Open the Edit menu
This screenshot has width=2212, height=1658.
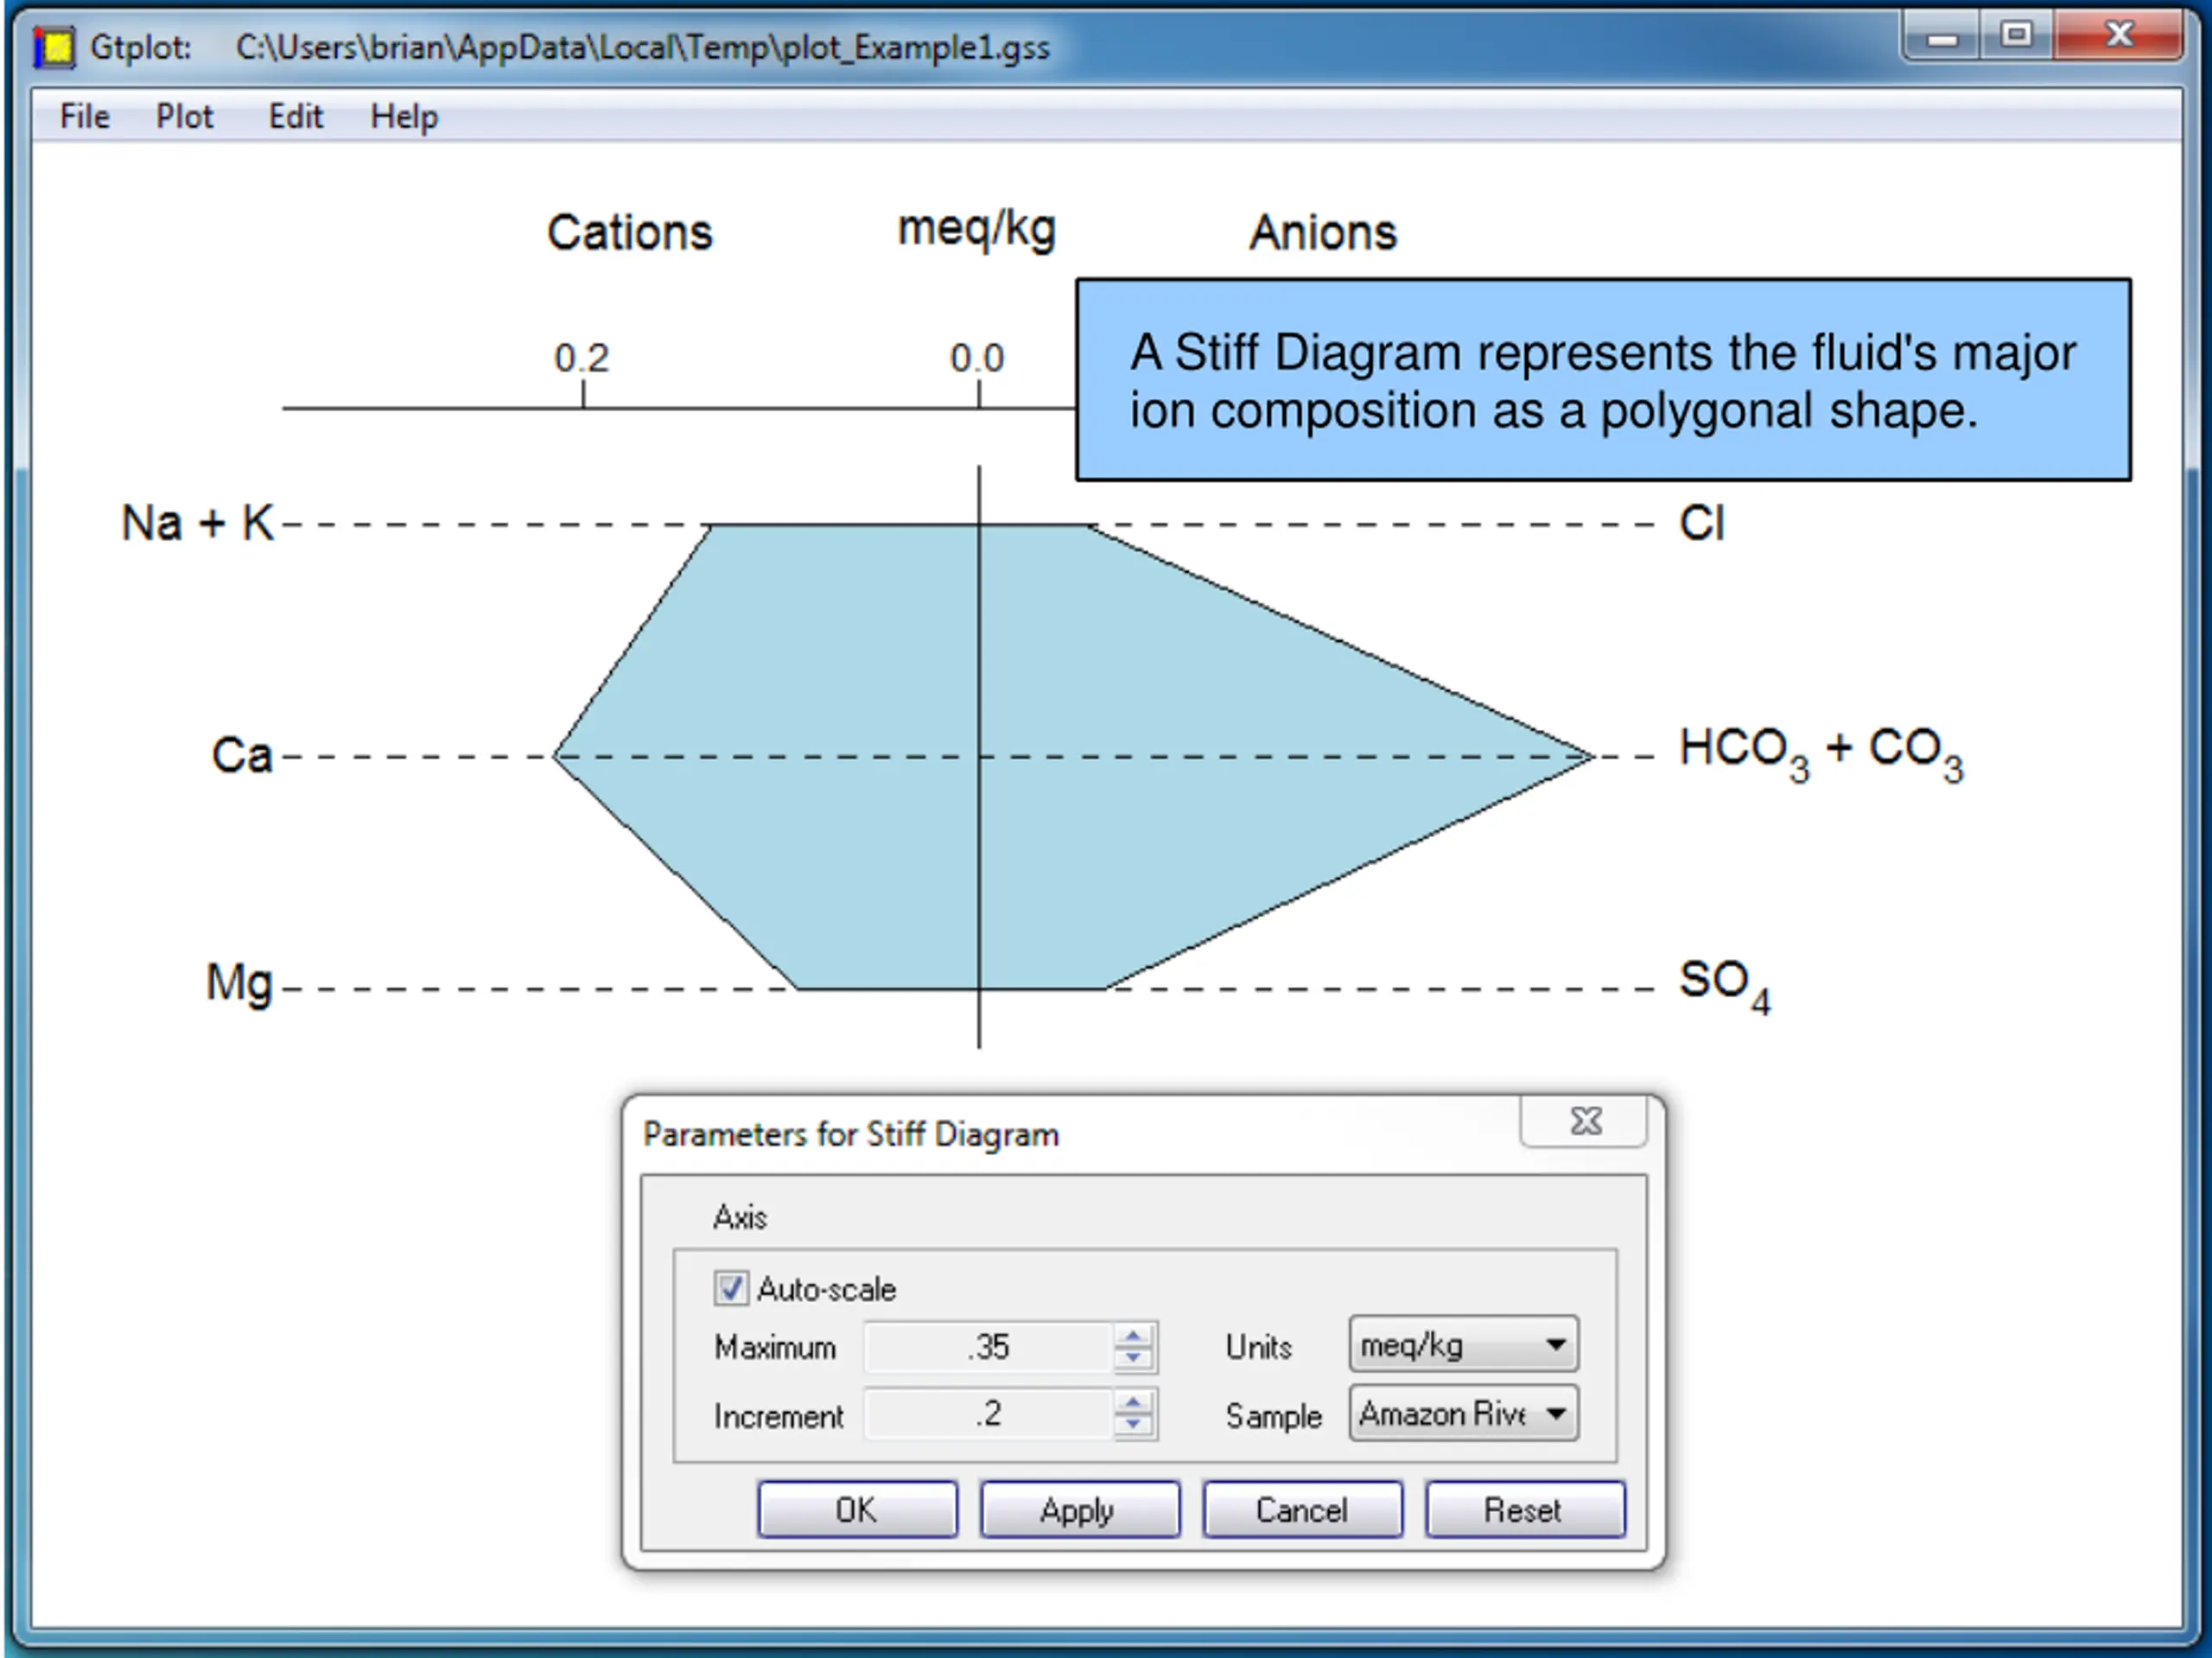(295, 117)
